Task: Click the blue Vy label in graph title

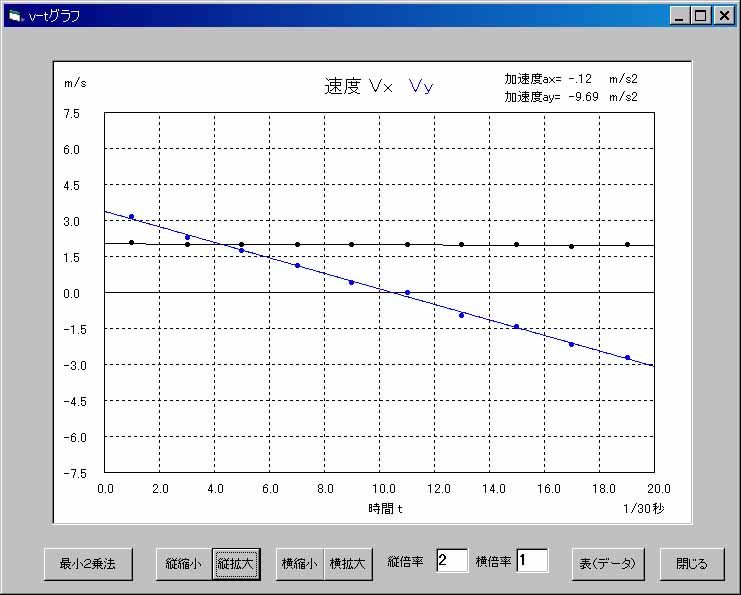Action: (421, 86)
